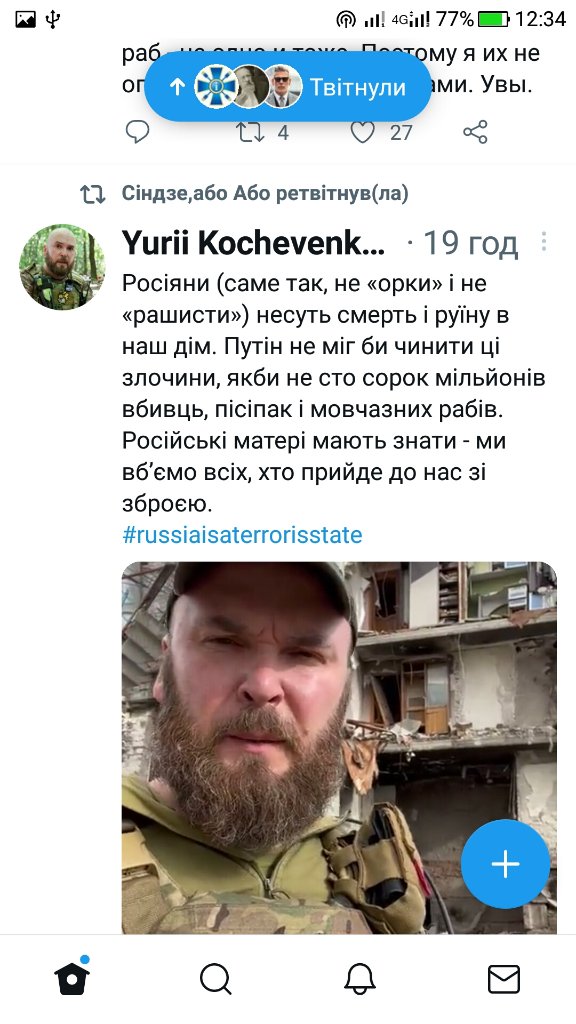Open the video of the bearded soldier
Screen dimensions: 576x1024
point(339,747)
